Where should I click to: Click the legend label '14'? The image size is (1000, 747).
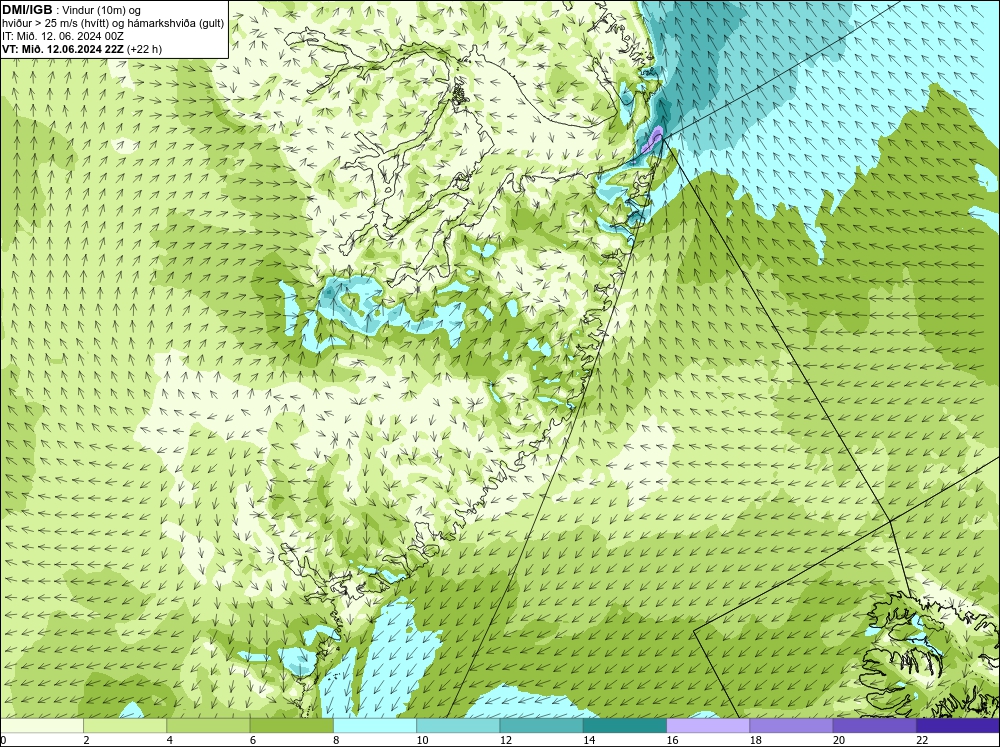(589, 740)
